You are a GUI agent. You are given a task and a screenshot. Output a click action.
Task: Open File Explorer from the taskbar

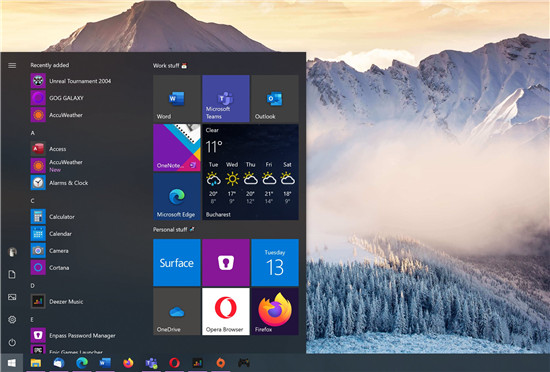tap(36, 363)
